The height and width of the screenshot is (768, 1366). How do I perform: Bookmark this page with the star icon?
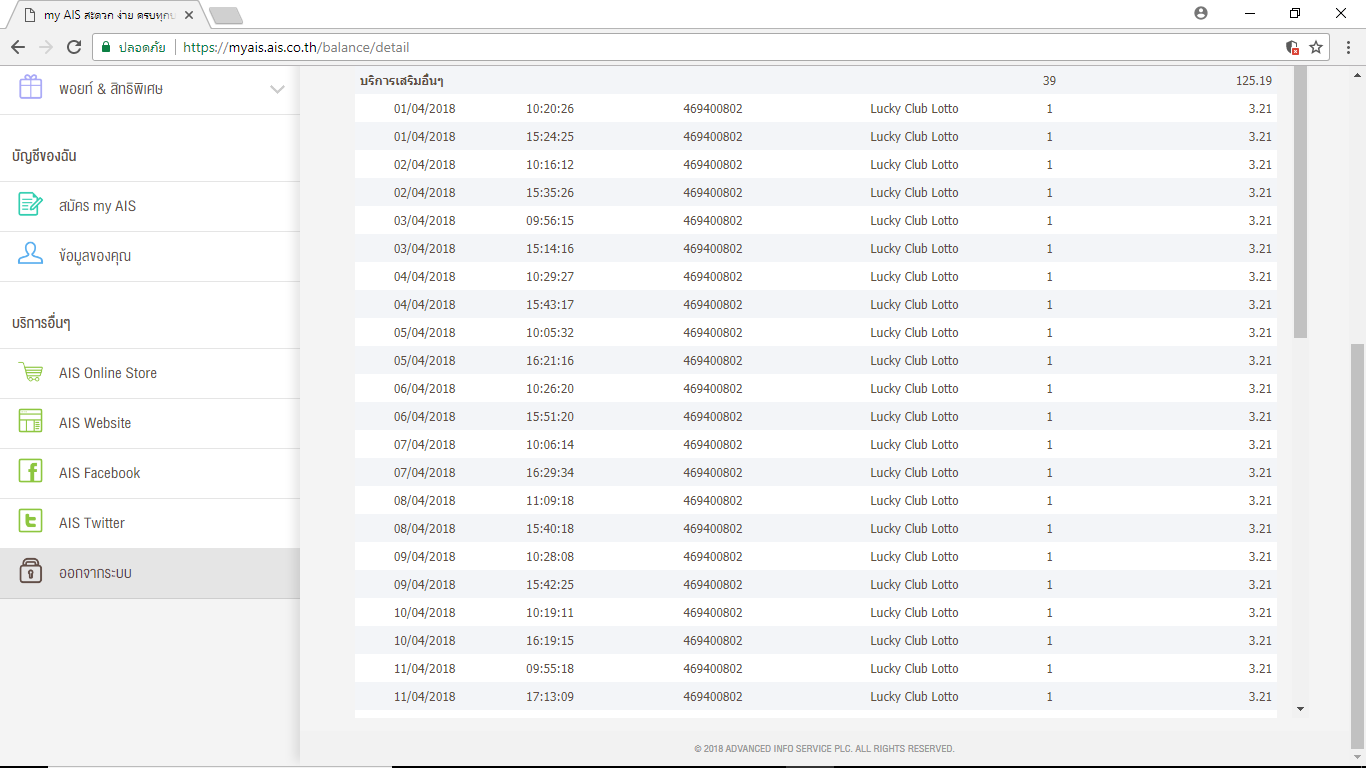pyautogui.click(x=1316, y=47)
